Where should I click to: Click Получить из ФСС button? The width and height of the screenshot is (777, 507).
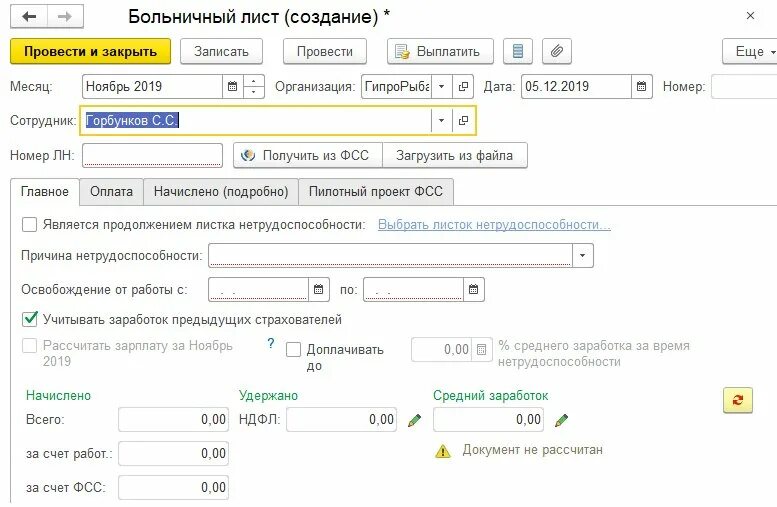pos(308,156)
